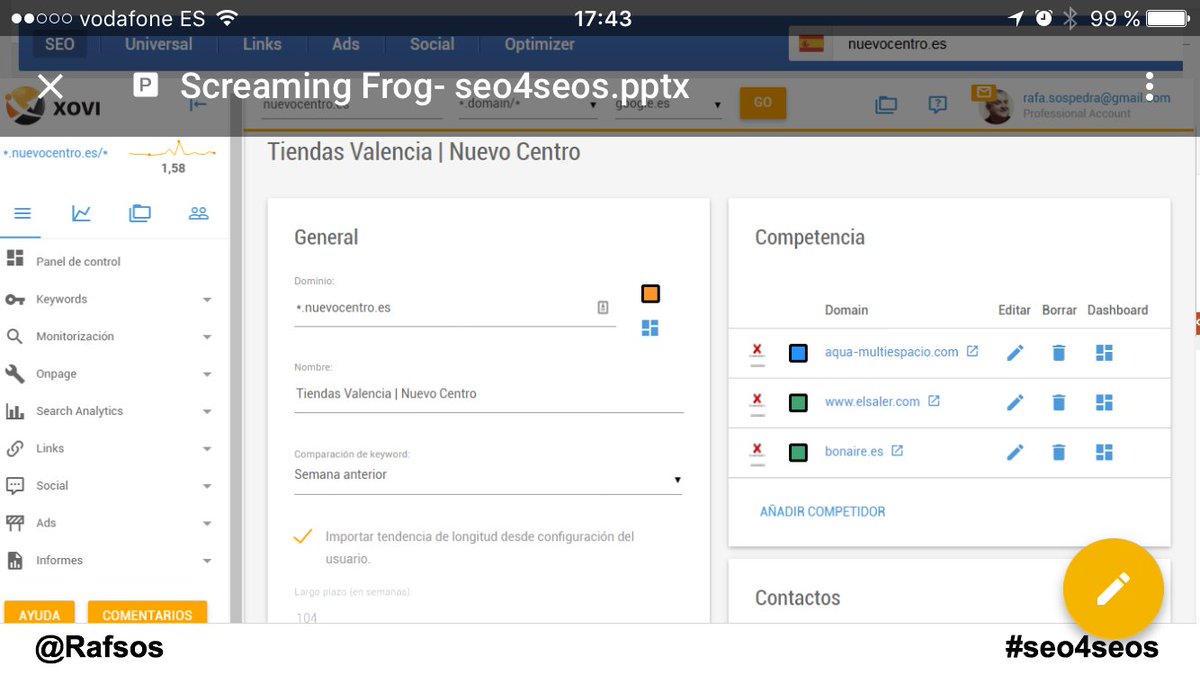Edit the aqua-multiespacio.com competitor
Screen dimensions: 1200x675
pos(1015,352)
